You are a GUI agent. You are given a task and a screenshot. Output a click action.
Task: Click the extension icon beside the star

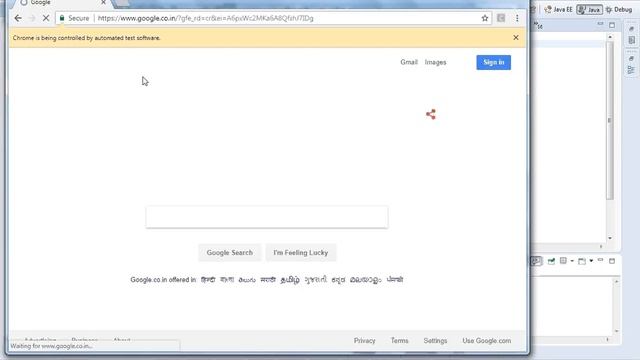point(501,18)
